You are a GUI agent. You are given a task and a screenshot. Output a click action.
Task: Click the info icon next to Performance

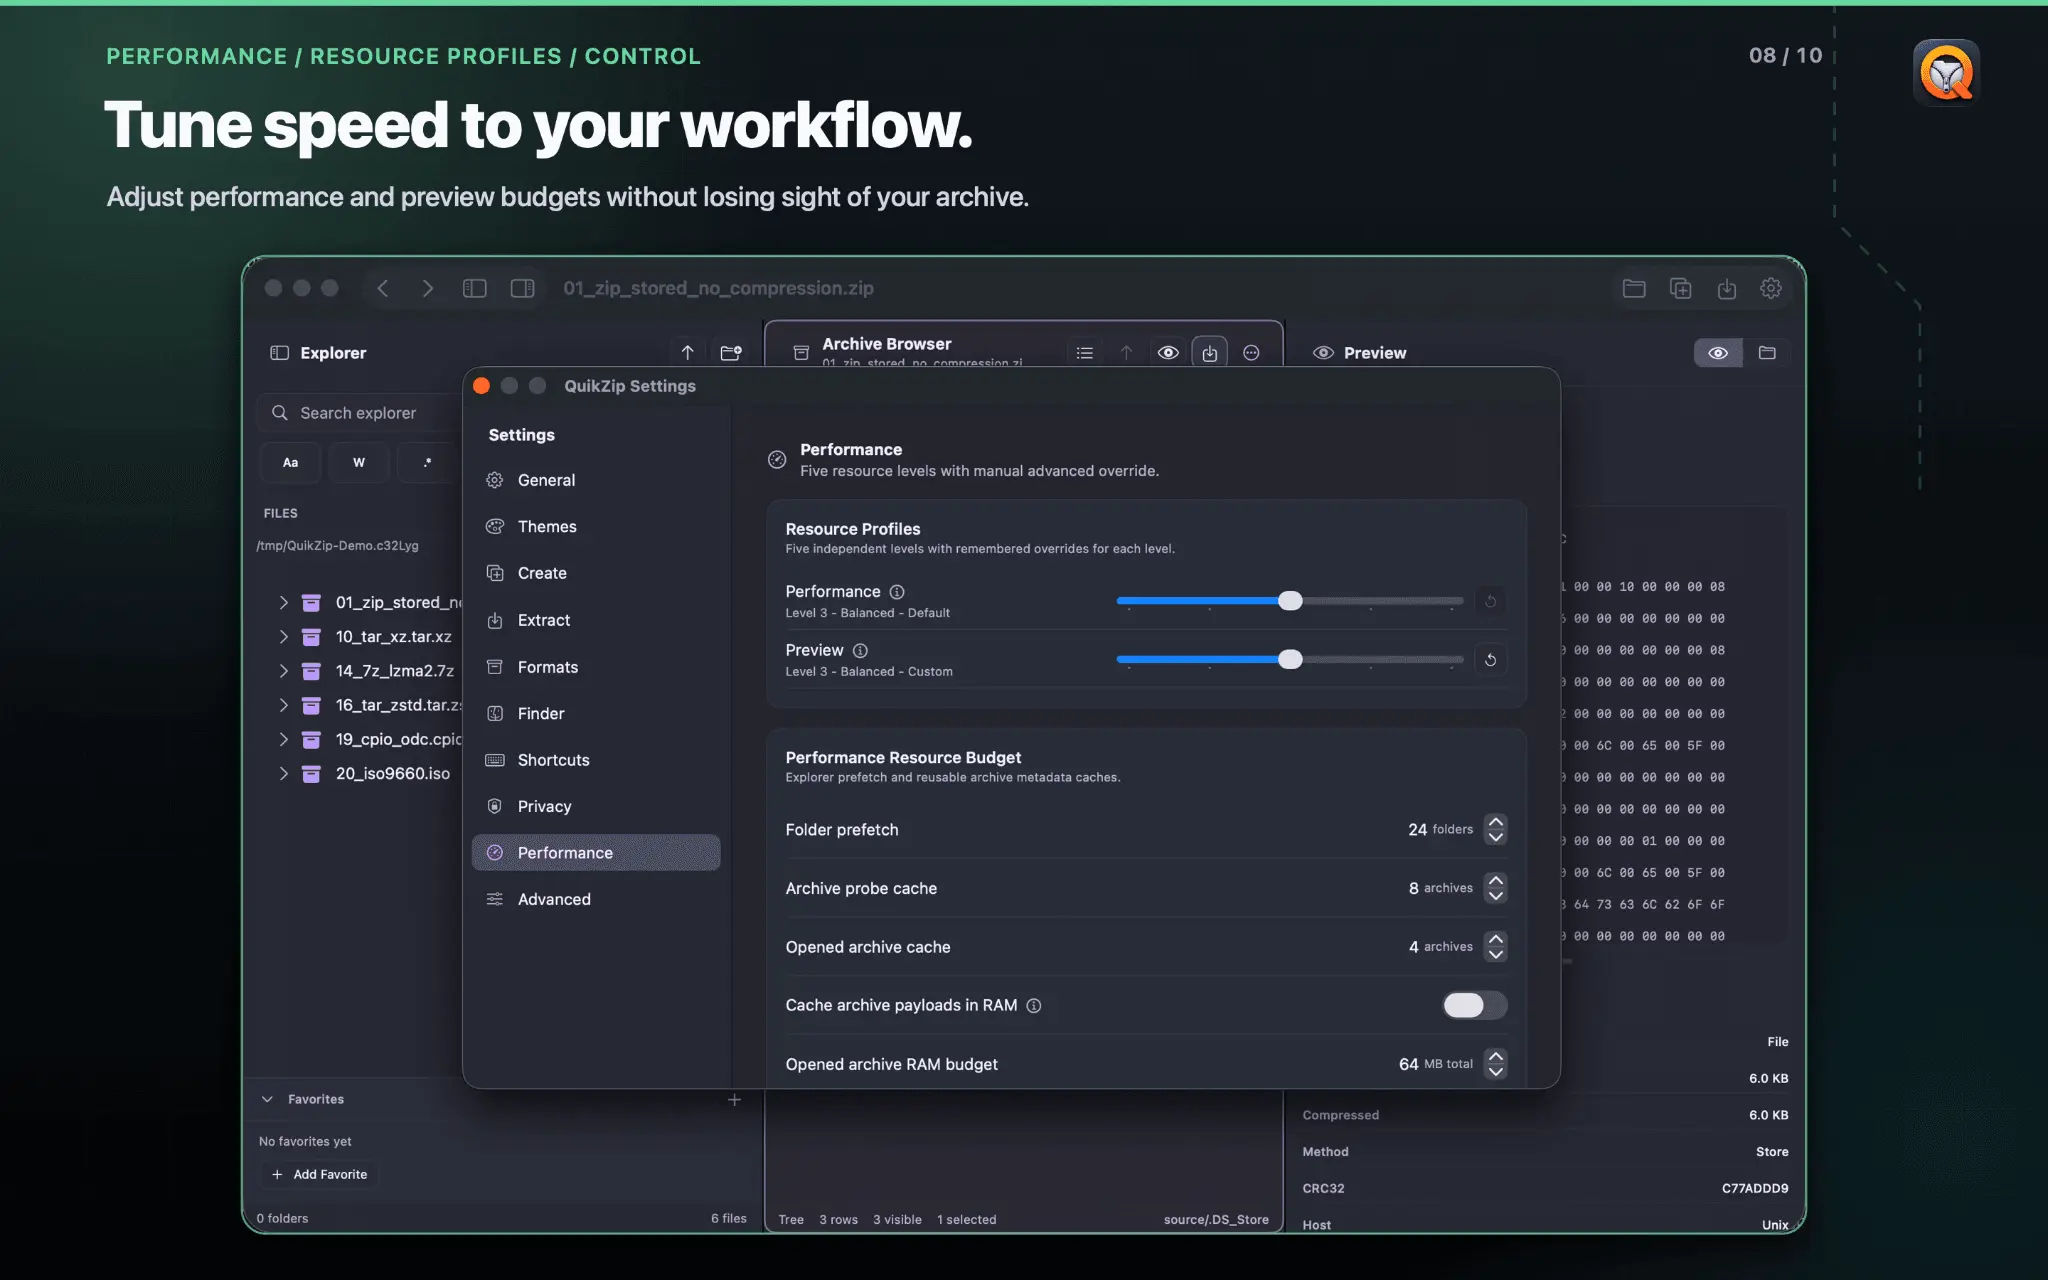pyautogui.click(x=897, y=591)
